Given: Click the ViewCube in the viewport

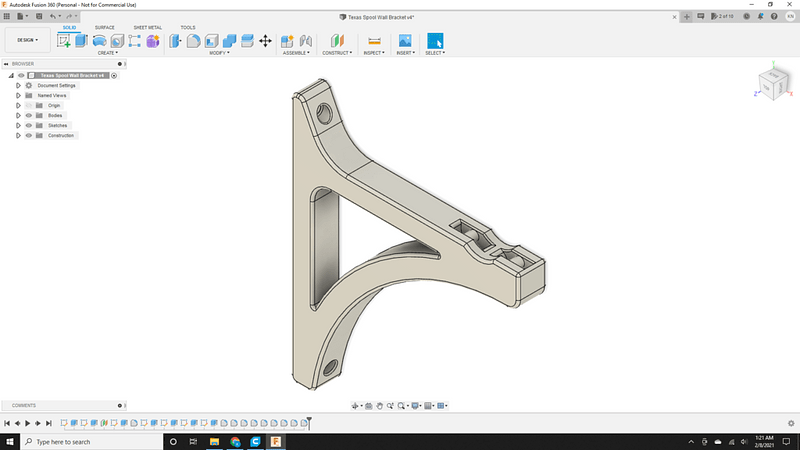Looking at the screenshot, I should coord(773,84).
